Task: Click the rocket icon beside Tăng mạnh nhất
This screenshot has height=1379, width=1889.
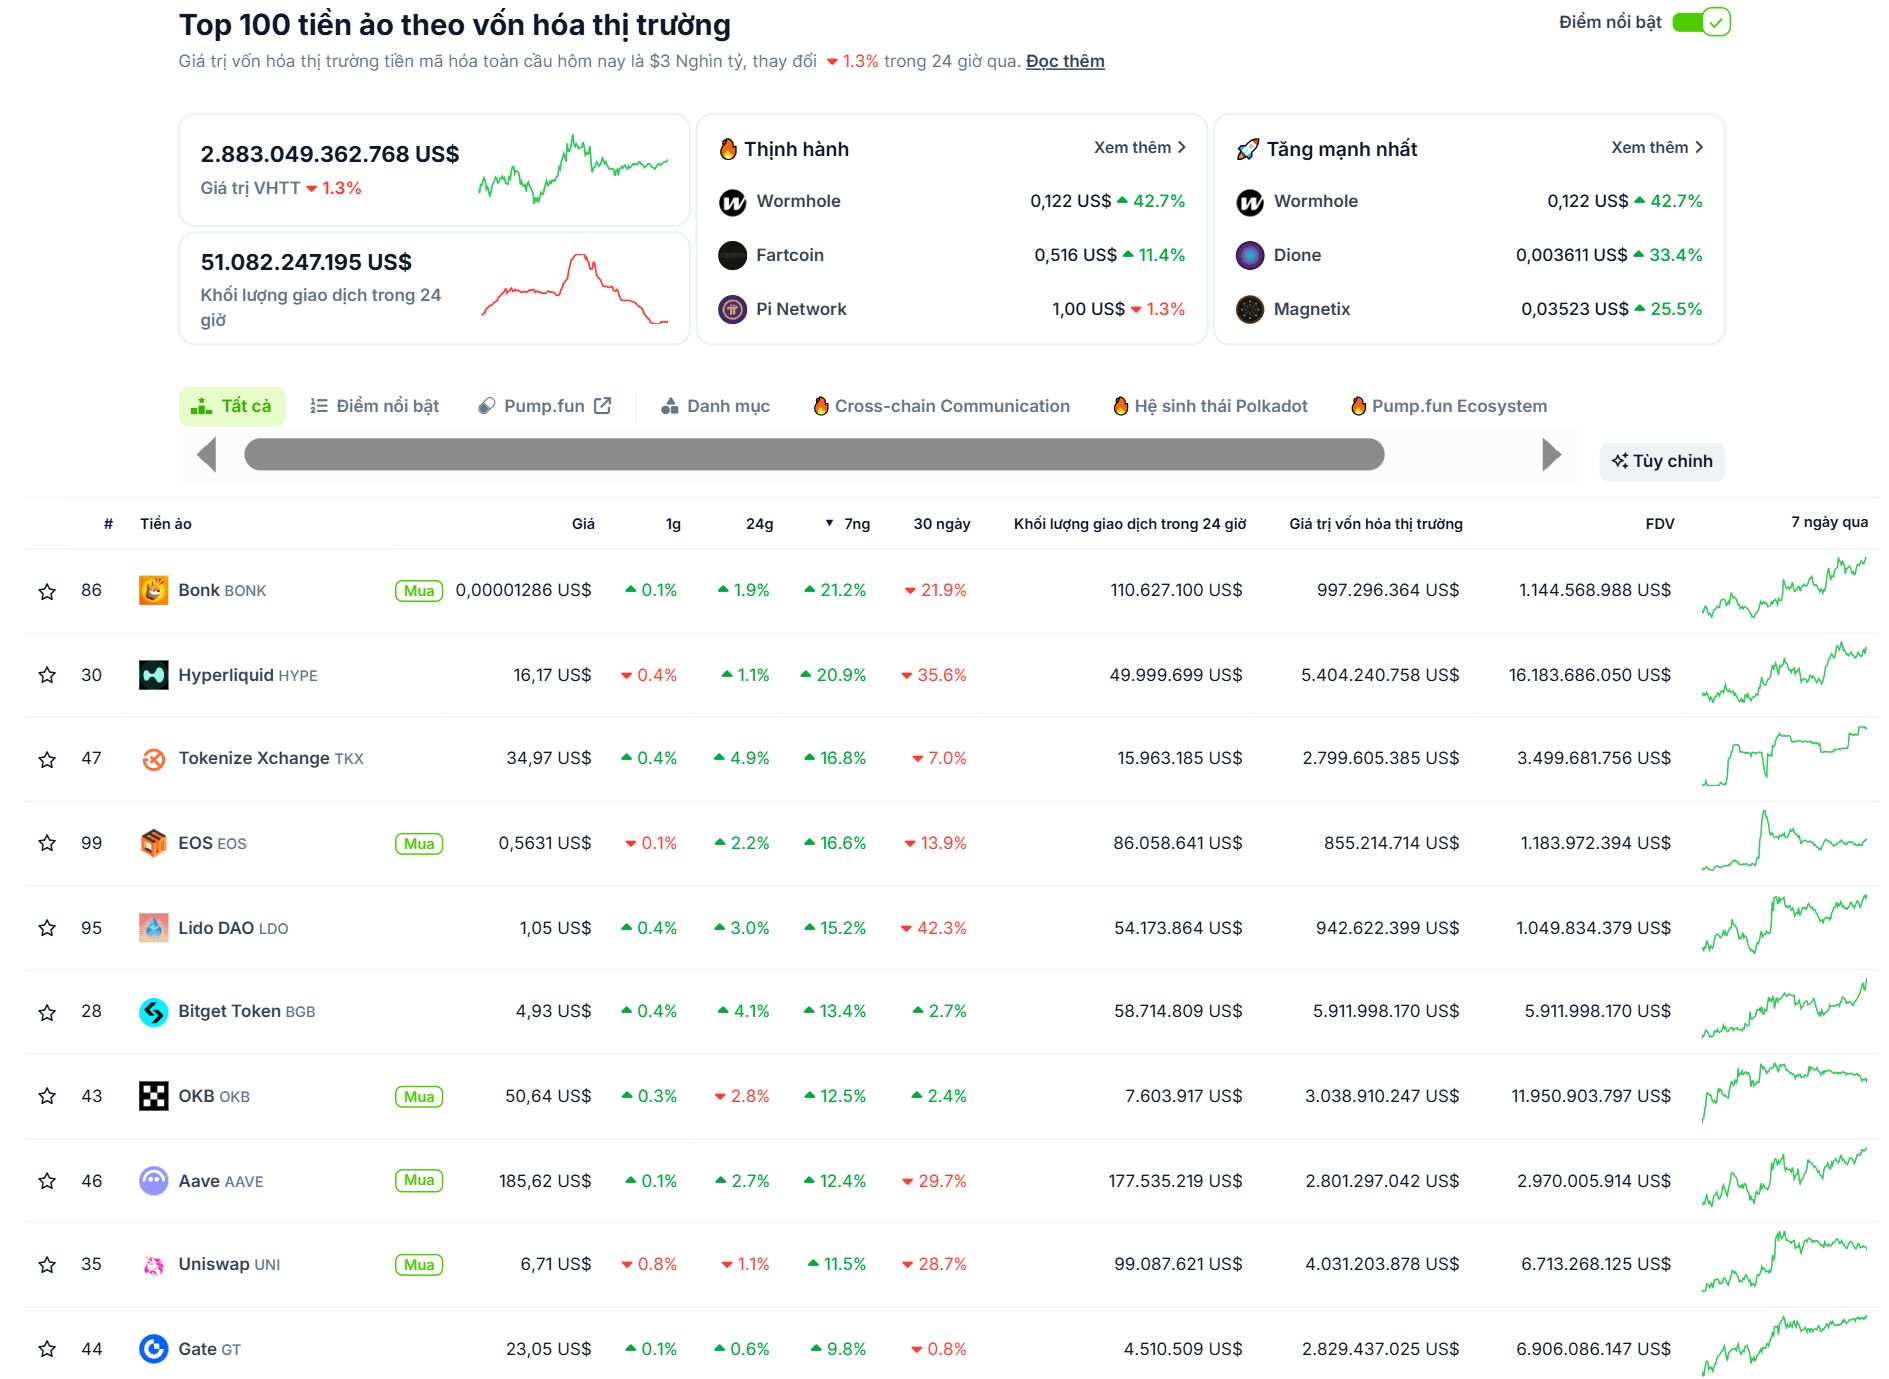Action: coord(1247,149)
